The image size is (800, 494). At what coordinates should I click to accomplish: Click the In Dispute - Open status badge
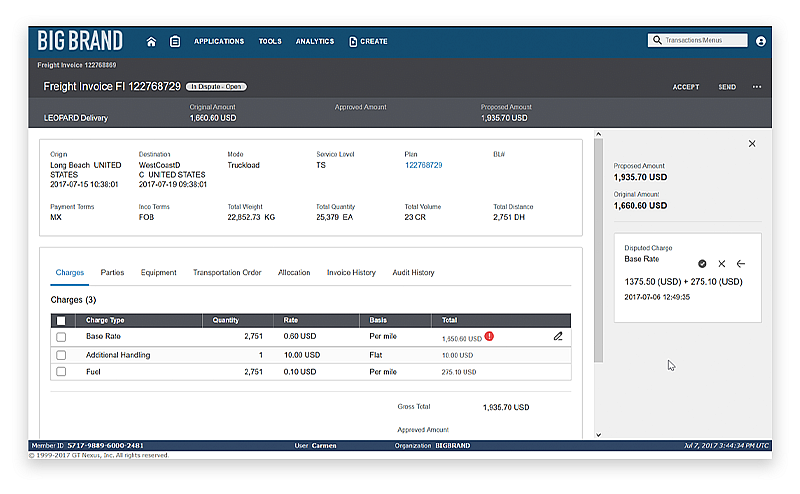[x=216, y=87]
